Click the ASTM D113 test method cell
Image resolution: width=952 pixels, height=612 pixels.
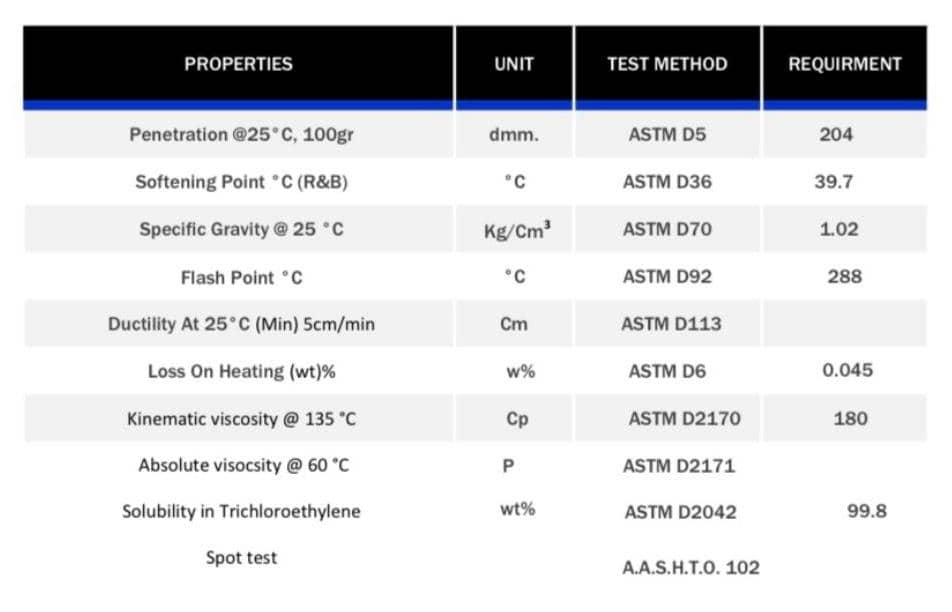click(x=671, y=324)
